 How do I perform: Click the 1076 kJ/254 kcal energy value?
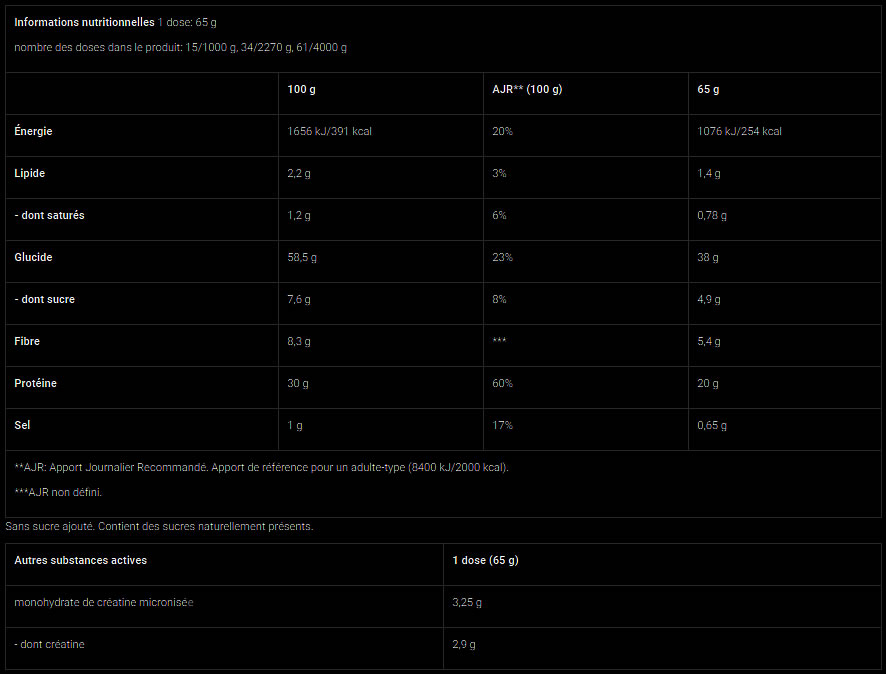(x=739, y=131)
